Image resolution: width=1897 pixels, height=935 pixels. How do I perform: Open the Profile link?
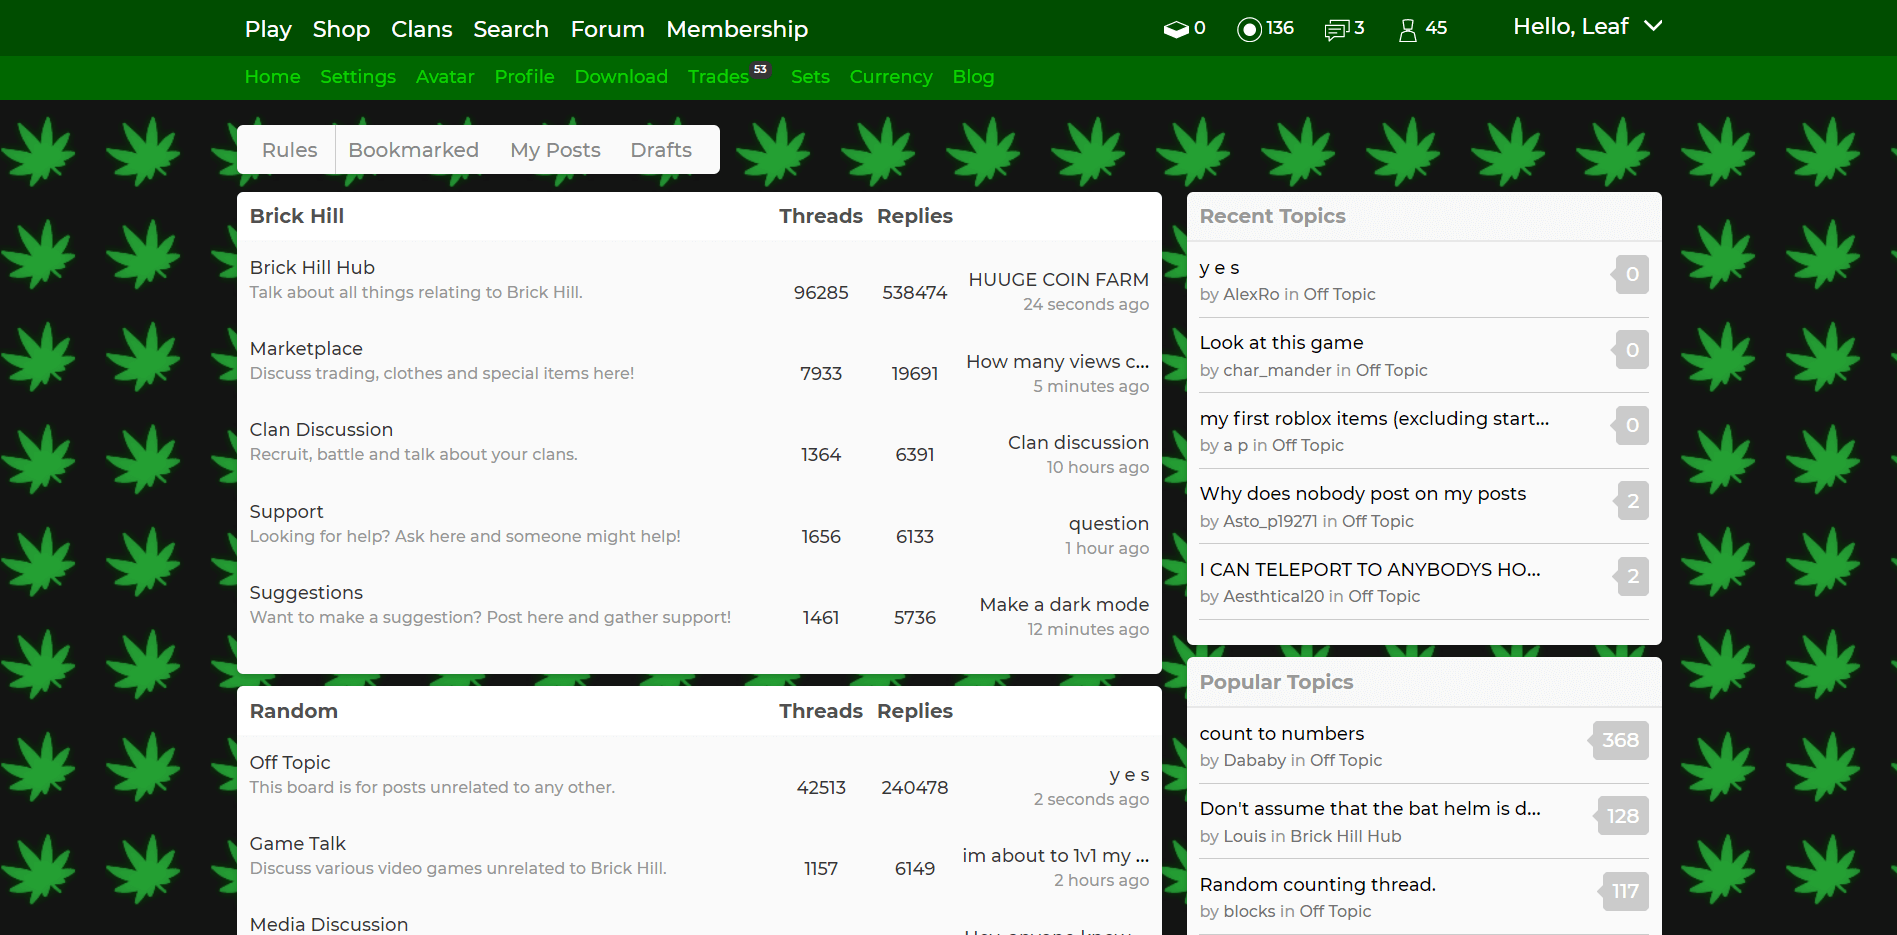point(524,77)
